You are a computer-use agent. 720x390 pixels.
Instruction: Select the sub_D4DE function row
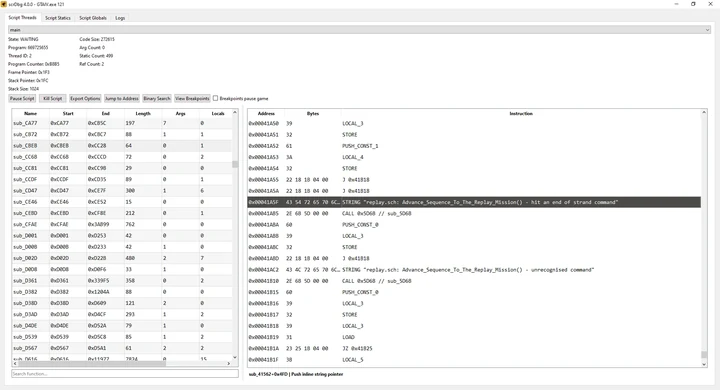122,326
